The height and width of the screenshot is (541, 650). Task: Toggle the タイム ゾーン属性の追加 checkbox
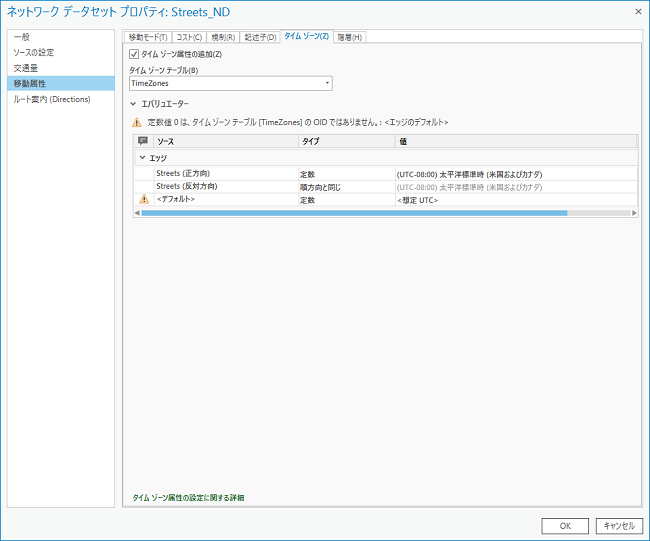(x=134, y=54)
